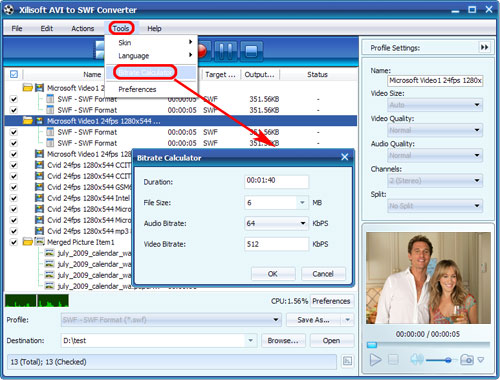The width and height of the screenshot is (500, 380).
Task: Click the stop conversion toolbar button
Action: [251, 51]
